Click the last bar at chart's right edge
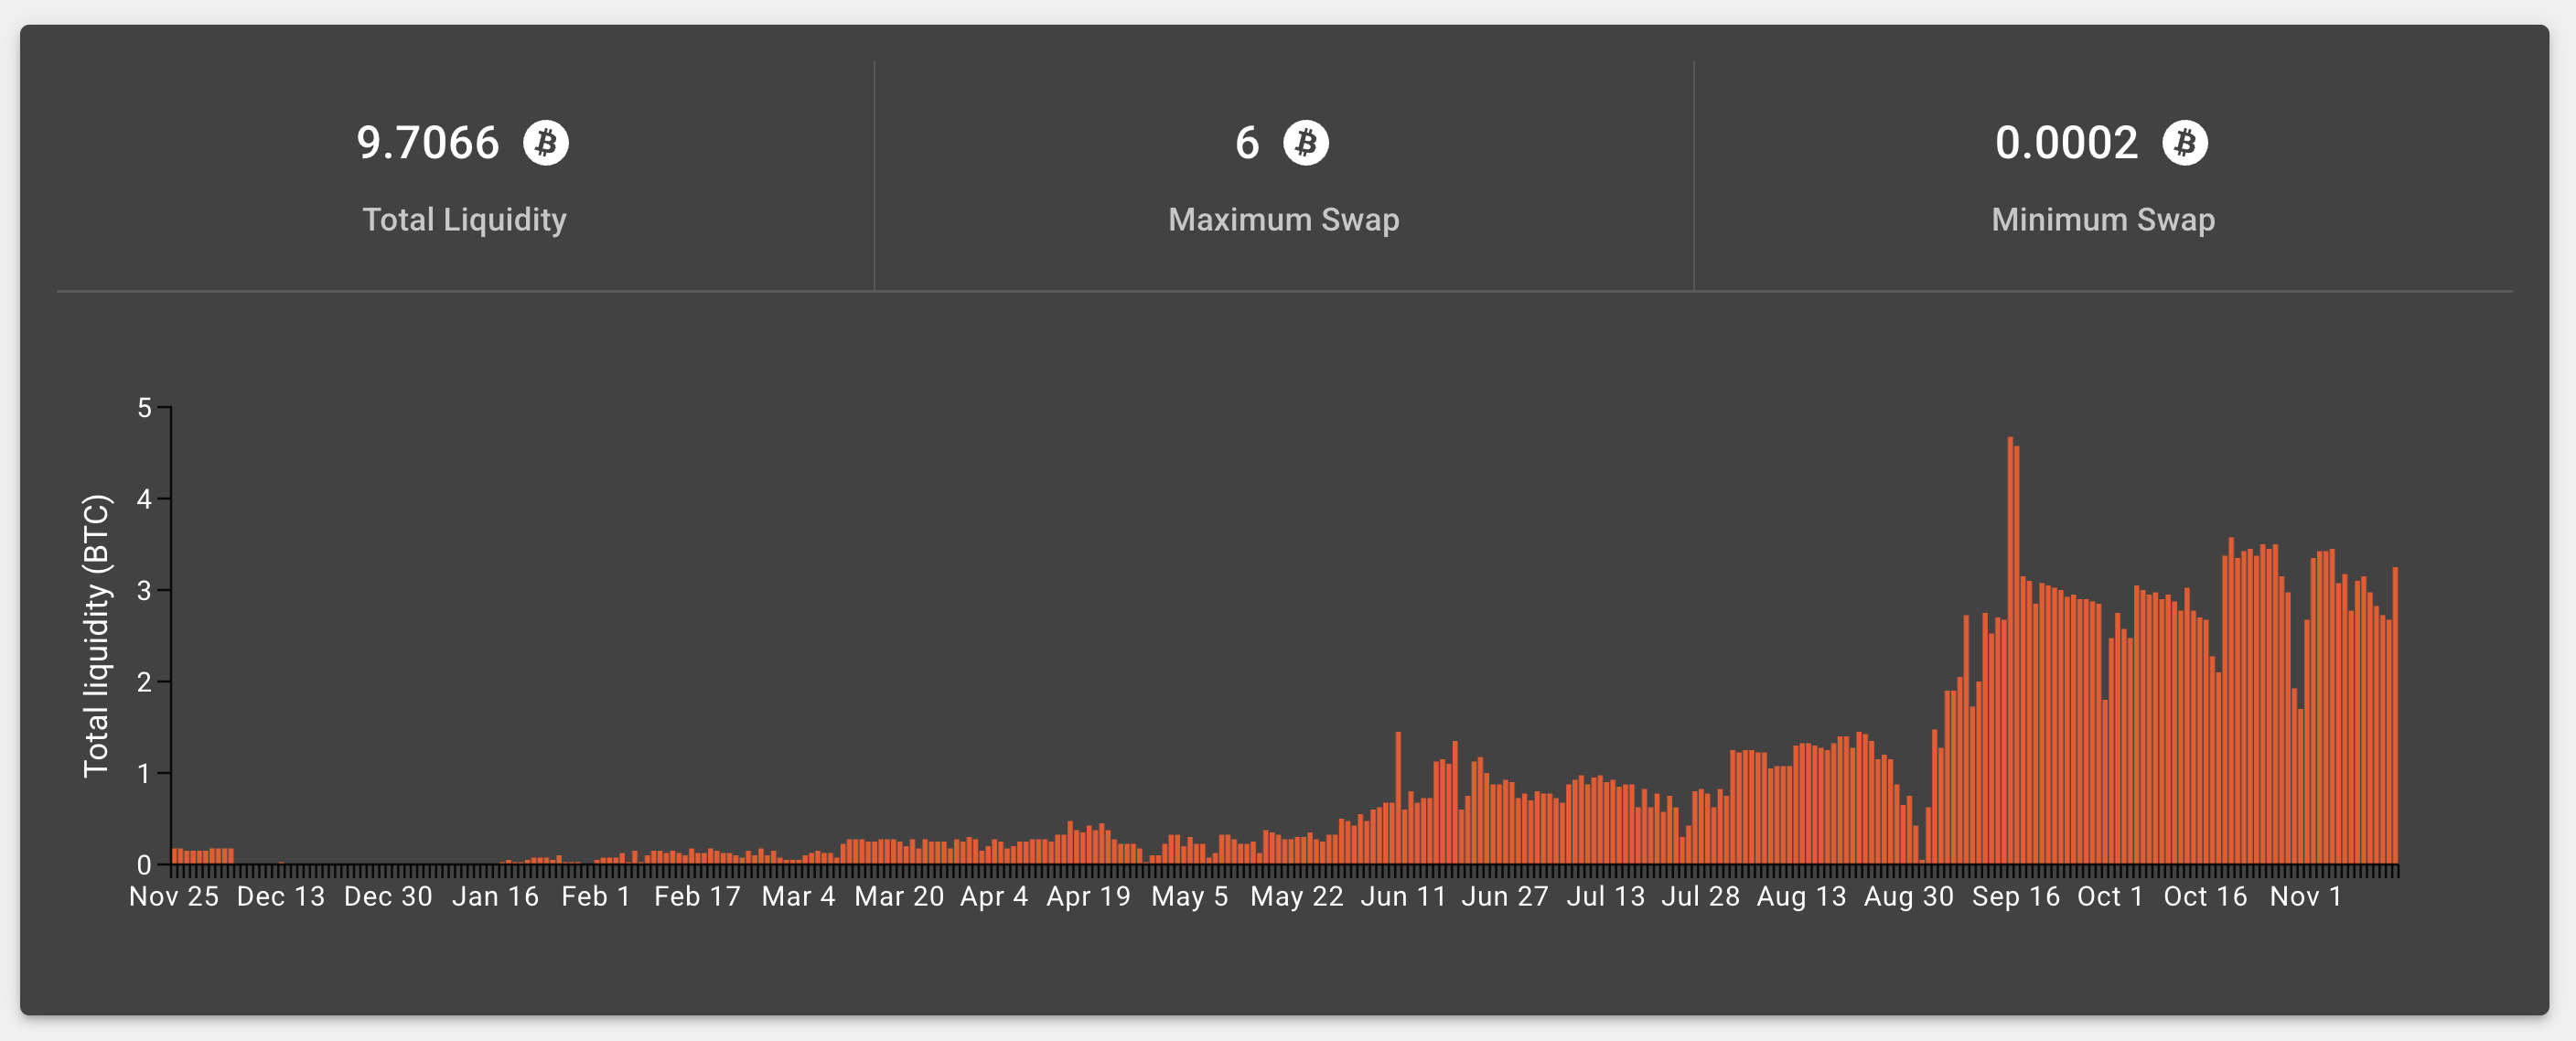This screenshot has height=1041, width=2576. pyautogui.click(x=2395, y=715)
